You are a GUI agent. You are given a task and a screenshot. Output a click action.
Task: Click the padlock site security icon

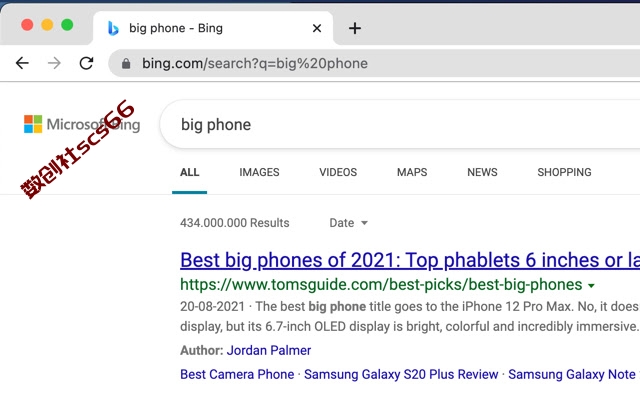coord(126,64)
